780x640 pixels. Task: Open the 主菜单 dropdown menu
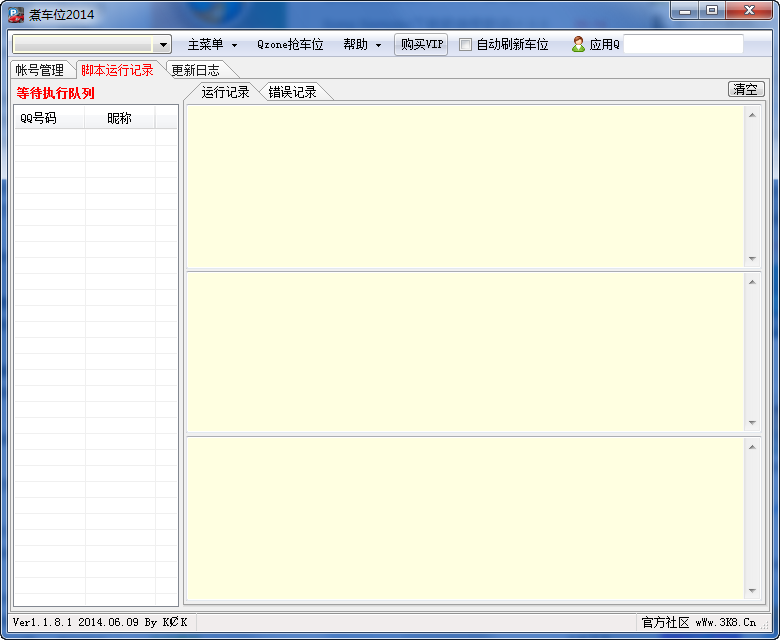[212, 44]
